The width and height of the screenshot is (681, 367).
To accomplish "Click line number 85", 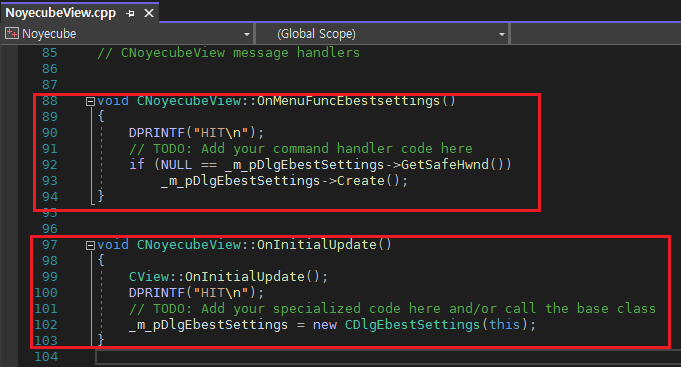I will [x=50, y=53].
